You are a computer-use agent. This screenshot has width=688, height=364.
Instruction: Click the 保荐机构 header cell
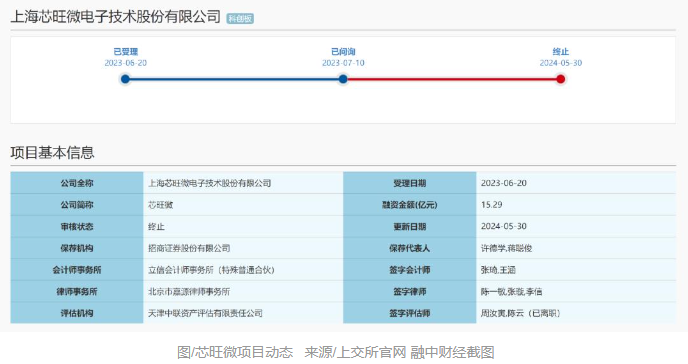tap(77, 248)
